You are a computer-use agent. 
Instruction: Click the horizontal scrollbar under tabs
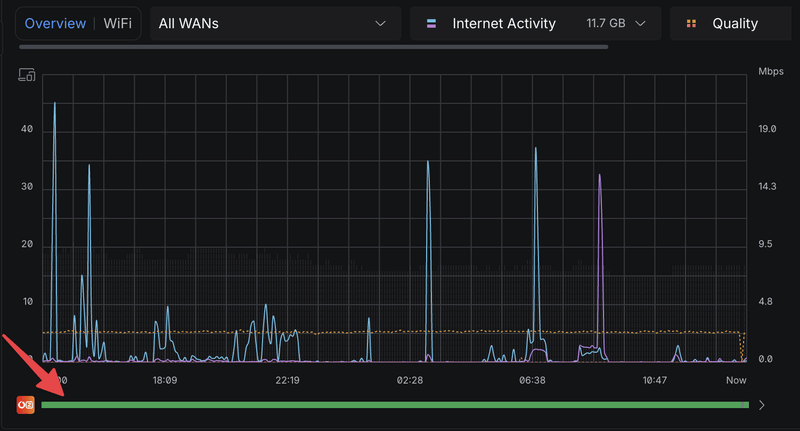click(313, 47)
